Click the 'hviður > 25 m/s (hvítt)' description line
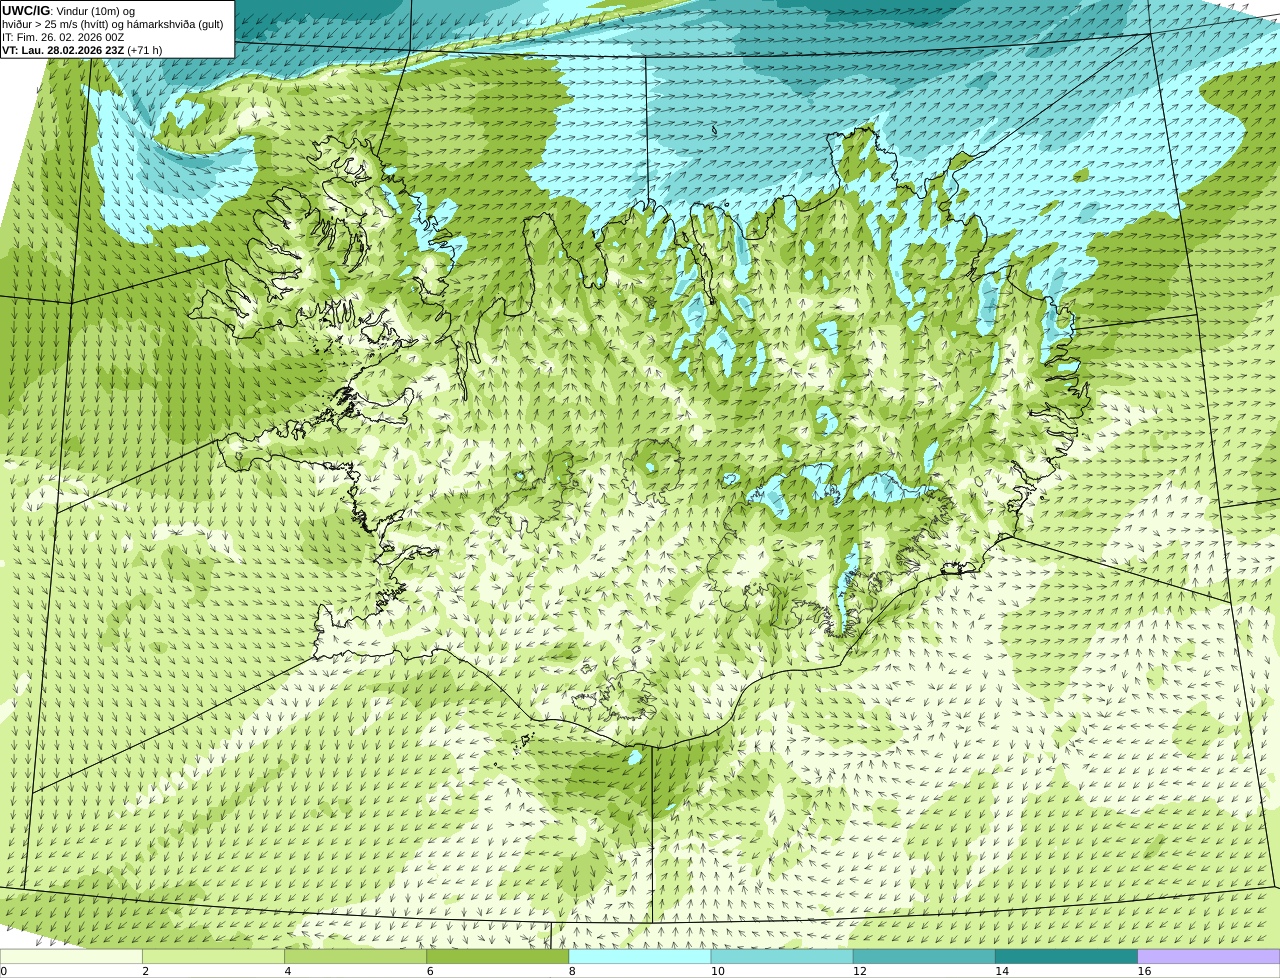Image resolution: width=1280 pixels, height=978 pixels. coord(113,24)
